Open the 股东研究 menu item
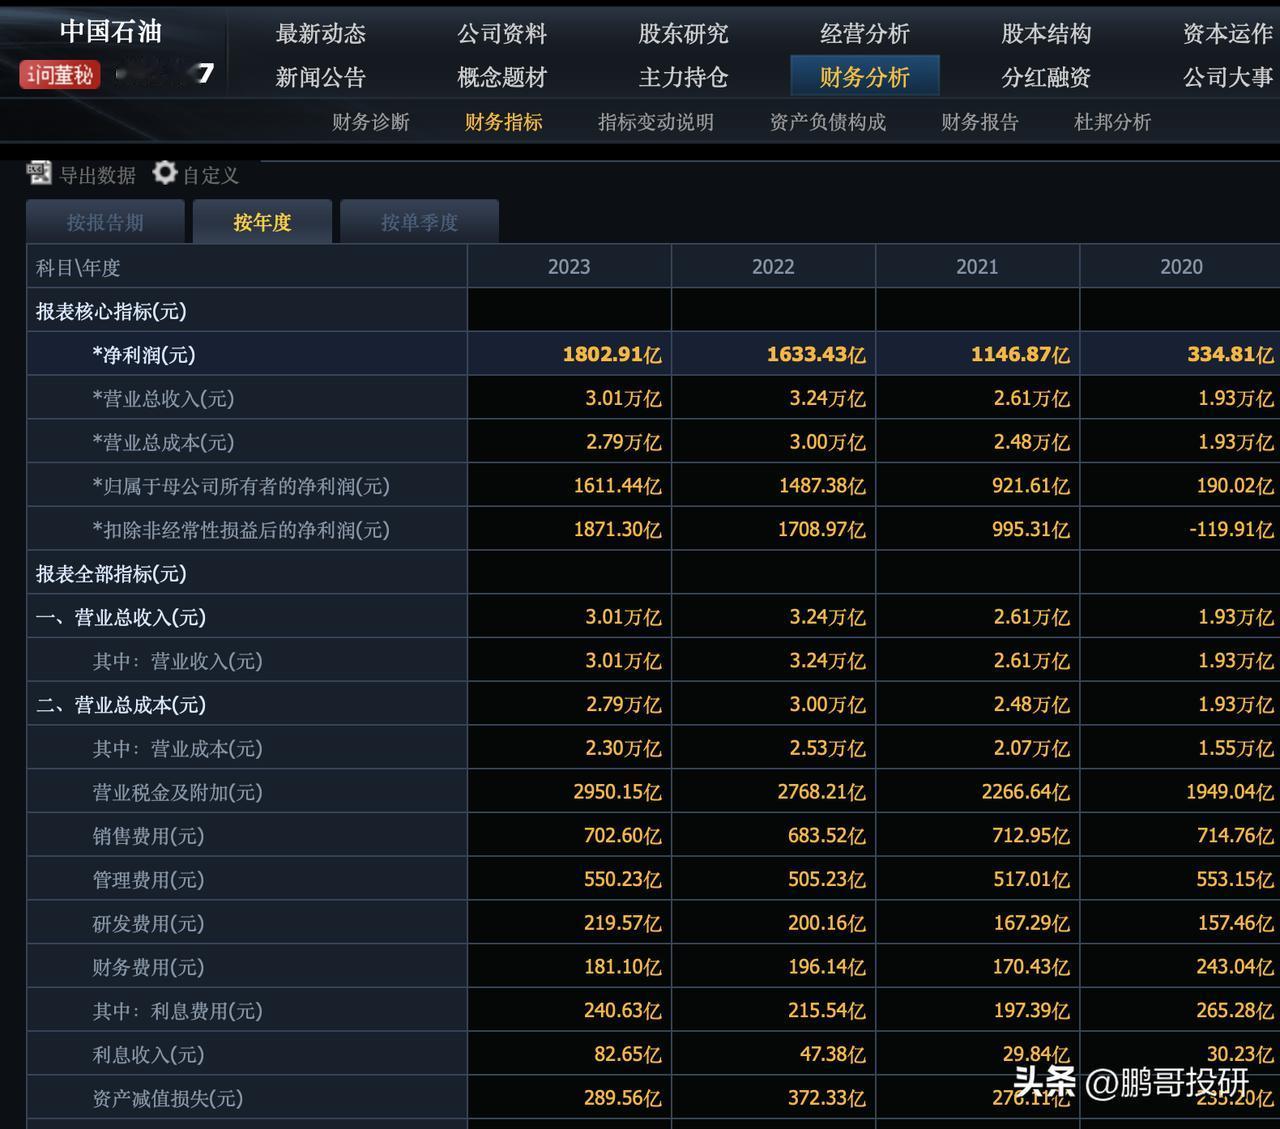Image resolution: width=1280 pixels, height=1129 pixels. pos(683,34)
